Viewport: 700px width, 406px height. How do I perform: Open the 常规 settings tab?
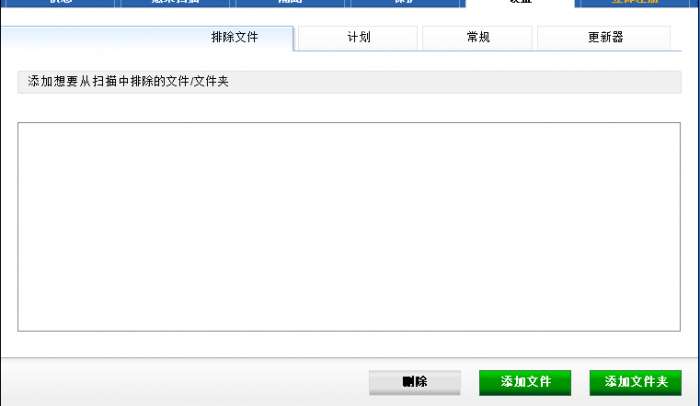[477, 38]
